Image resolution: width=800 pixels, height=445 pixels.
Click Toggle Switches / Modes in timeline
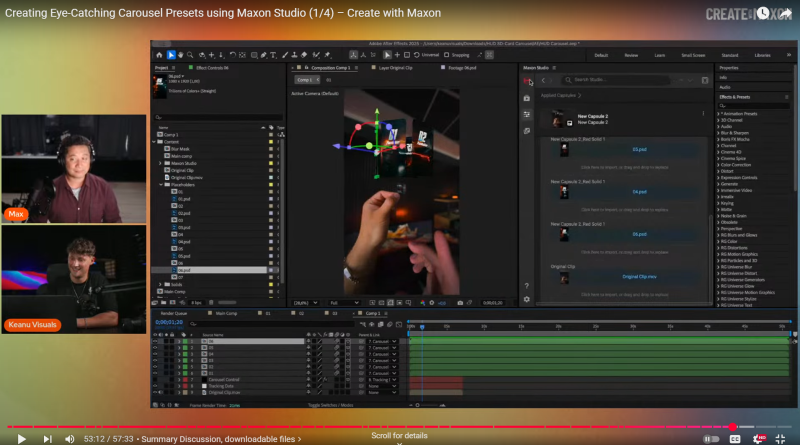pyautogui.click(x=330, y=405)
